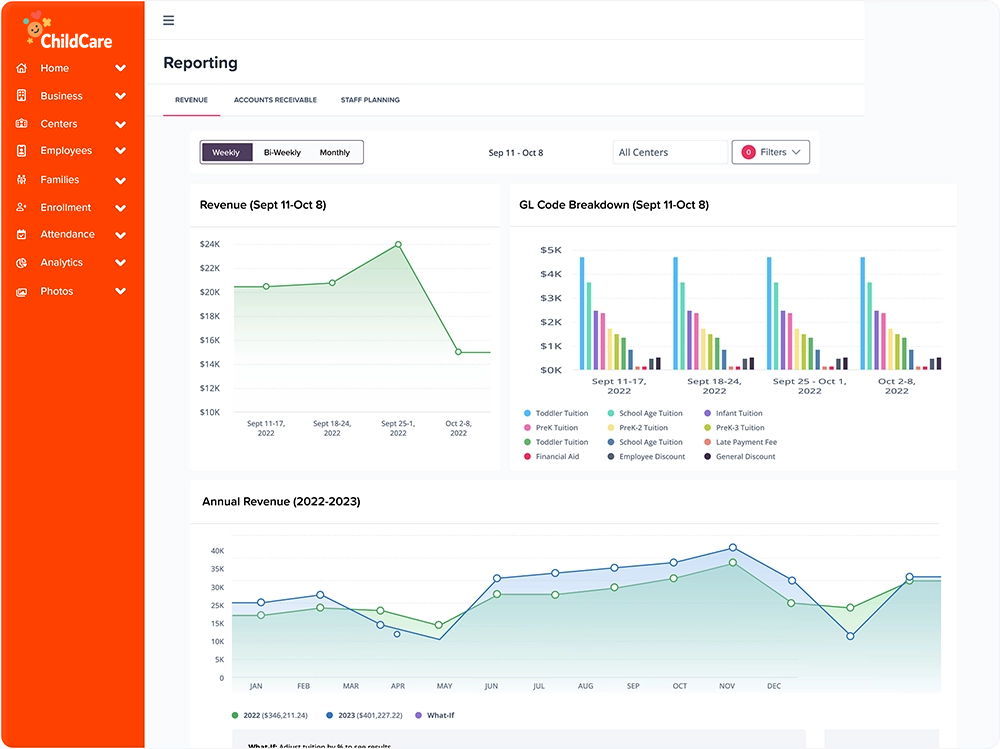
Task: Select the Weekly period toggle
Action: 226,153
